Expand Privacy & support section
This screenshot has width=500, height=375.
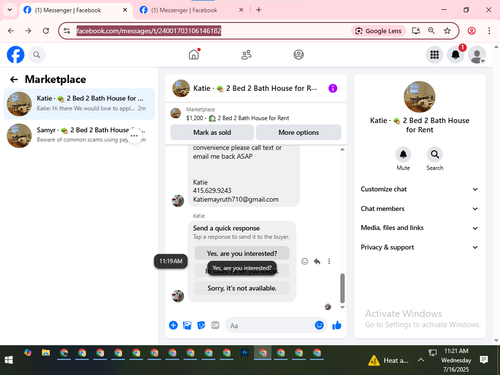(419, 247)
